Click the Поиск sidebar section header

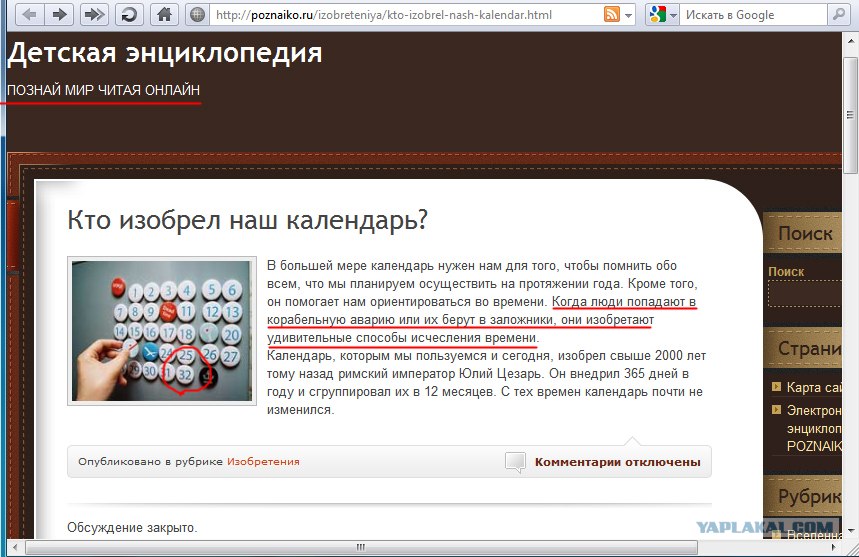point(805,234)
